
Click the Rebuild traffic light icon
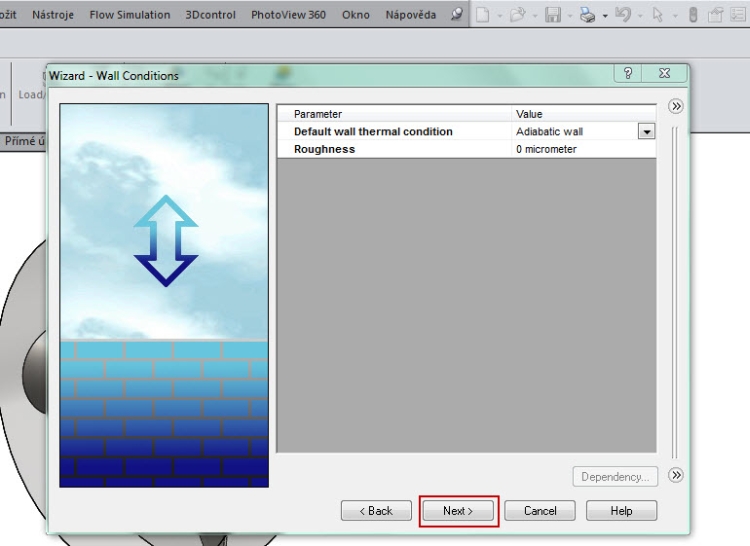pyautogui.click(x=693, y=15)
